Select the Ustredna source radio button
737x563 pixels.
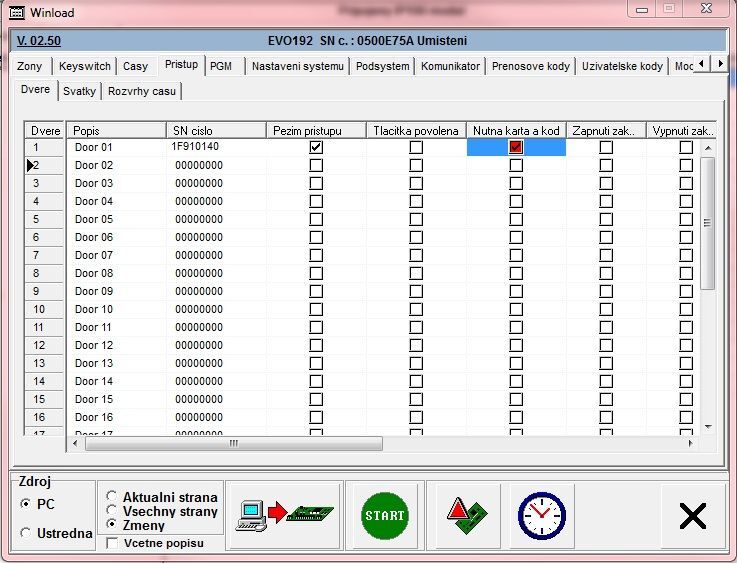[x=25, y=533]
